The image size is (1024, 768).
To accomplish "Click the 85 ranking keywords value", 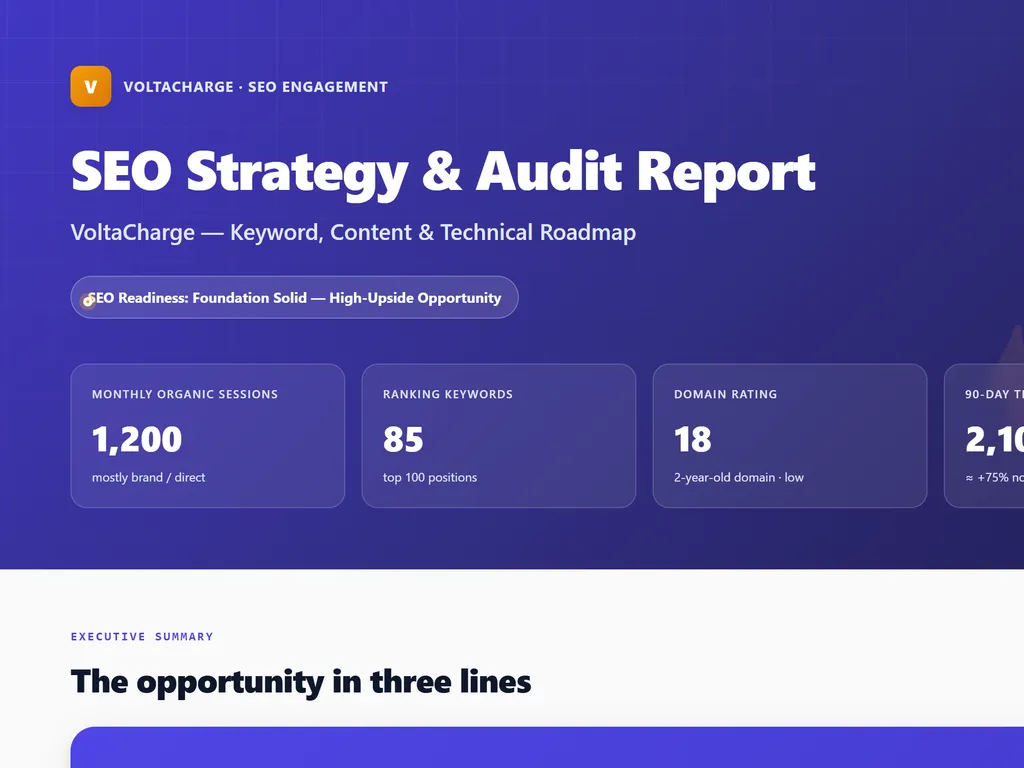I will [403, 439].
